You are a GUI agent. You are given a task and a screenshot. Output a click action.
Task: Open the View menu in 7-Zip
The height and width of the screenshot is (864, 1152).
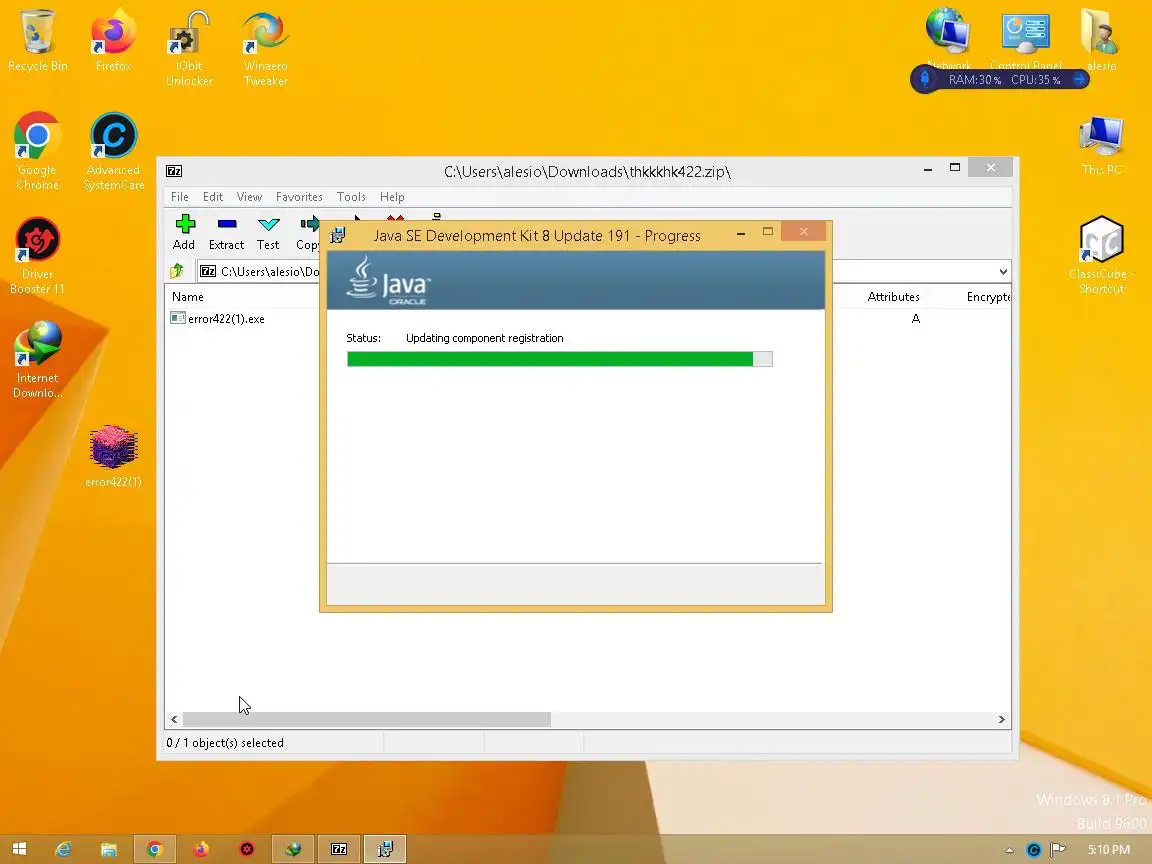249,197
